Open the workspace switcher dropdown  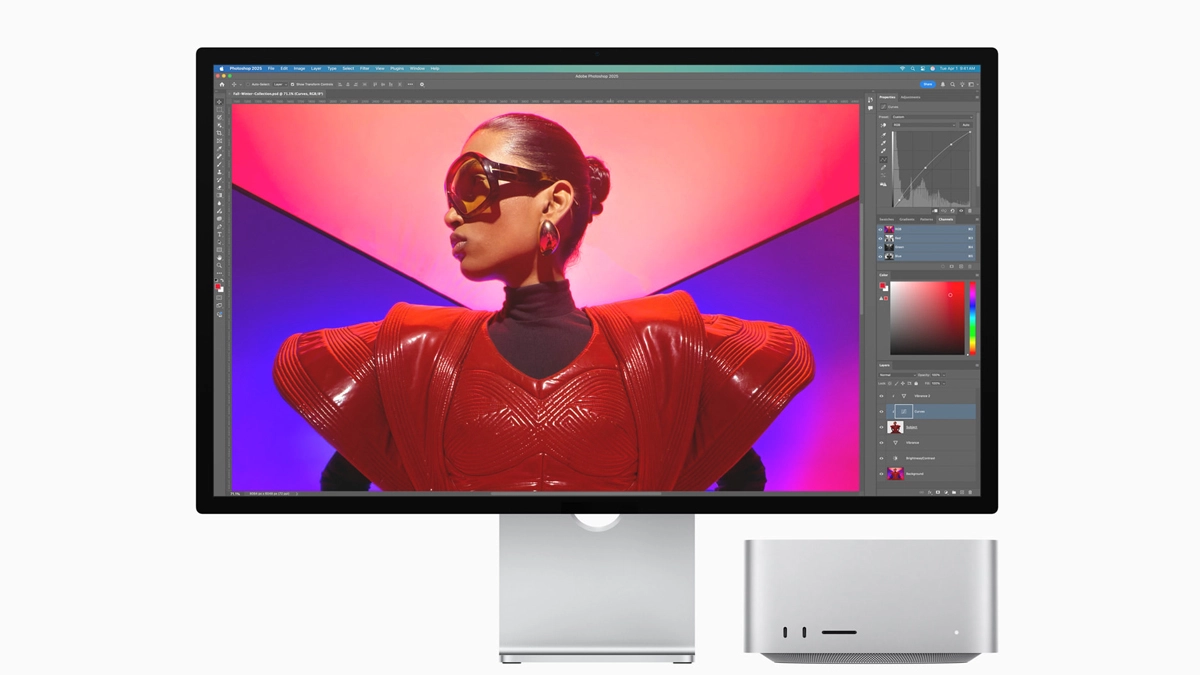(x=973, y=84)
